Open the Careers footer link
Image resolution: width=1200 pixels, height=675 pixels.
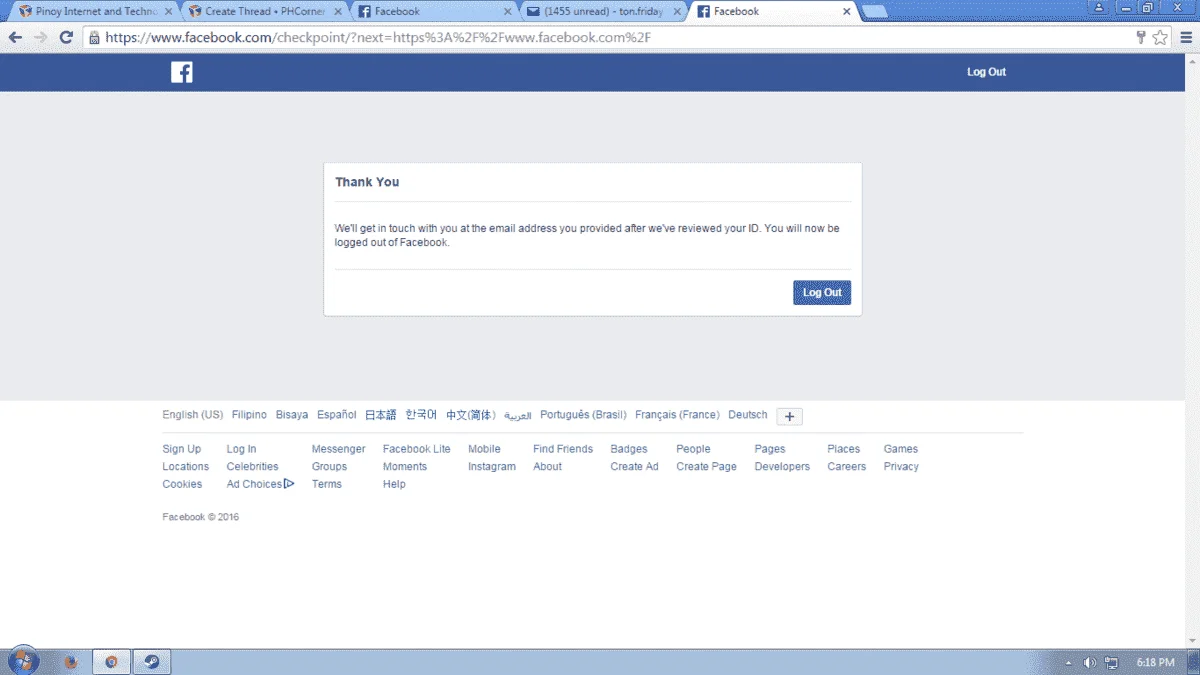(846, 467)
